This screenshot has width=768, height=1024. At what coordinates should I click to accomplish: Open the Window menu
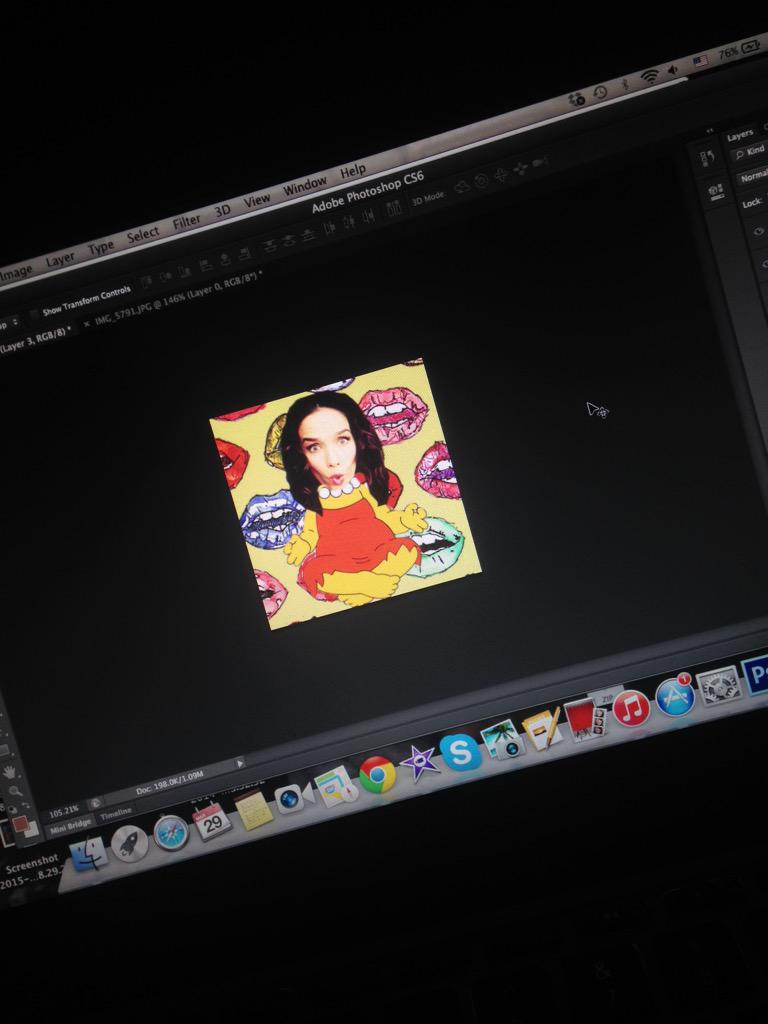(304, 186)
